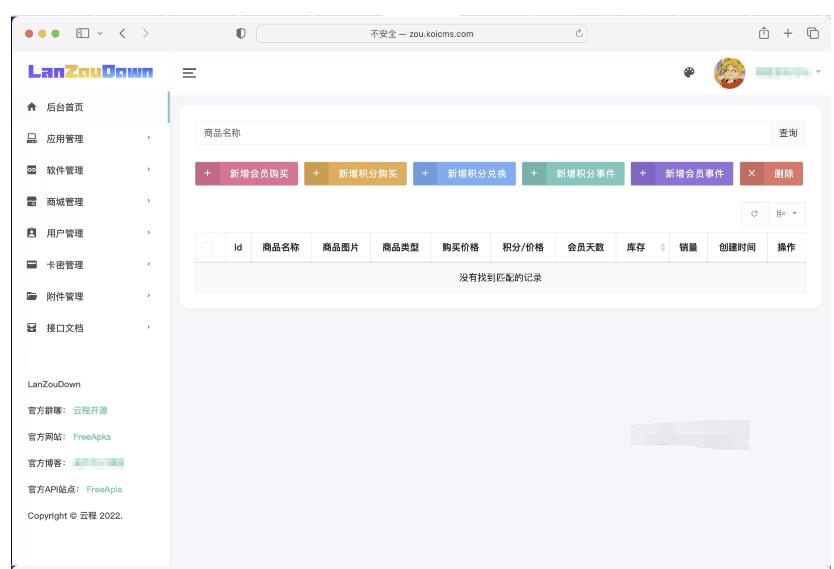Click Safari privacy shield icon
Screen dimensions: 834x569
241,33
